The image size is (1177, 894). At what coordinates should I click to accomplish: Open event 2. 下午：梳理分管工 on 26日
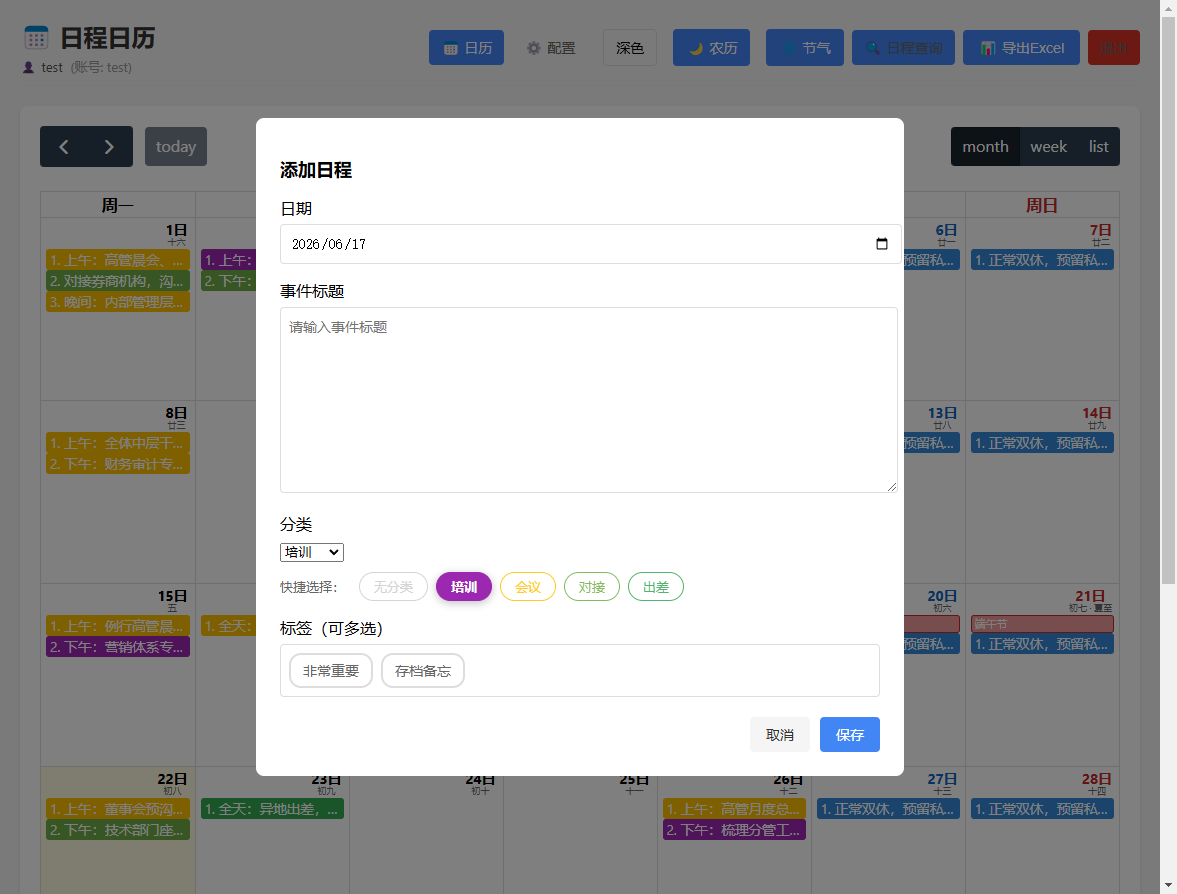(x=734, y=830)
